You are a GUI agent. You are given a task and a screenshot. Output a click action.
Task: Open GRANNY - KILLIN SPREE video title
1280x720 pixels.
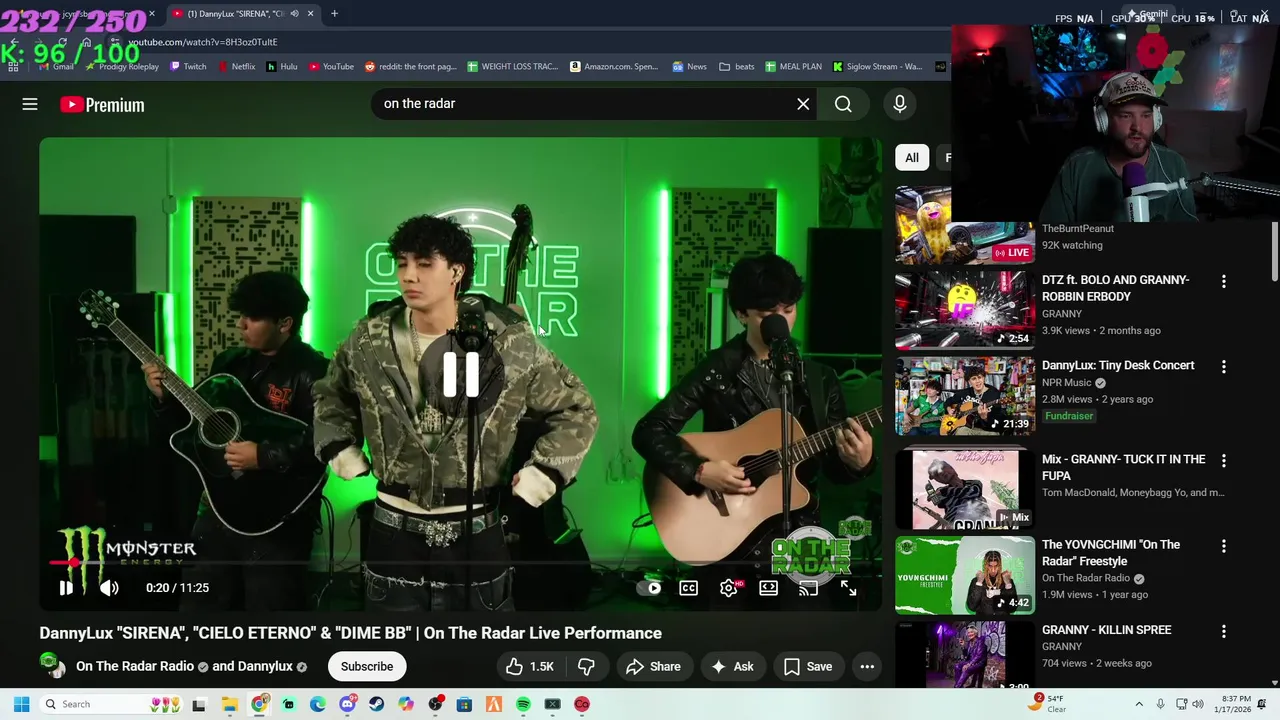[x=1107, y=630]
